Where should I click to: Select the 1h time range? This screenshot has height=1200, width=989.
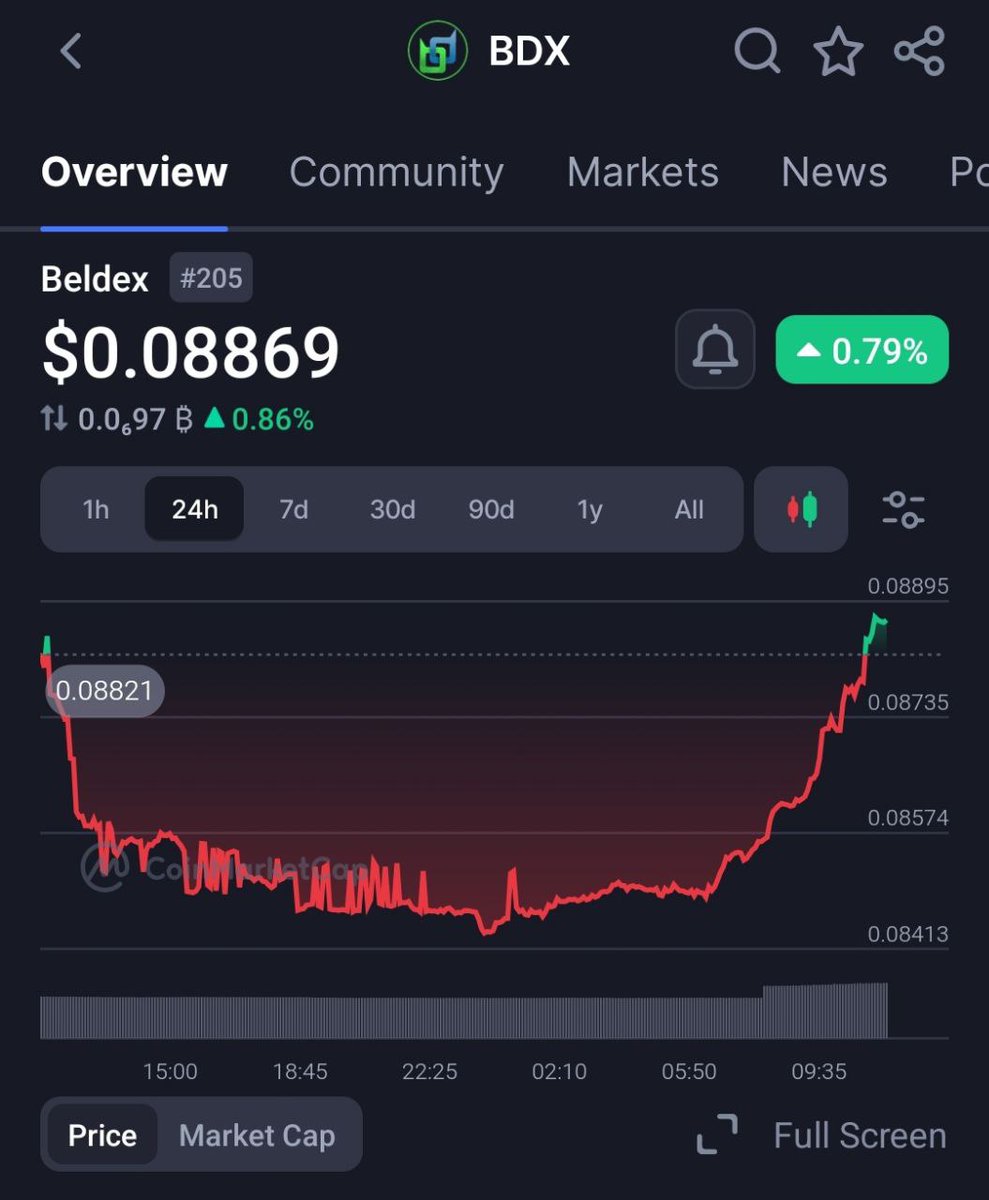point(95,509)
